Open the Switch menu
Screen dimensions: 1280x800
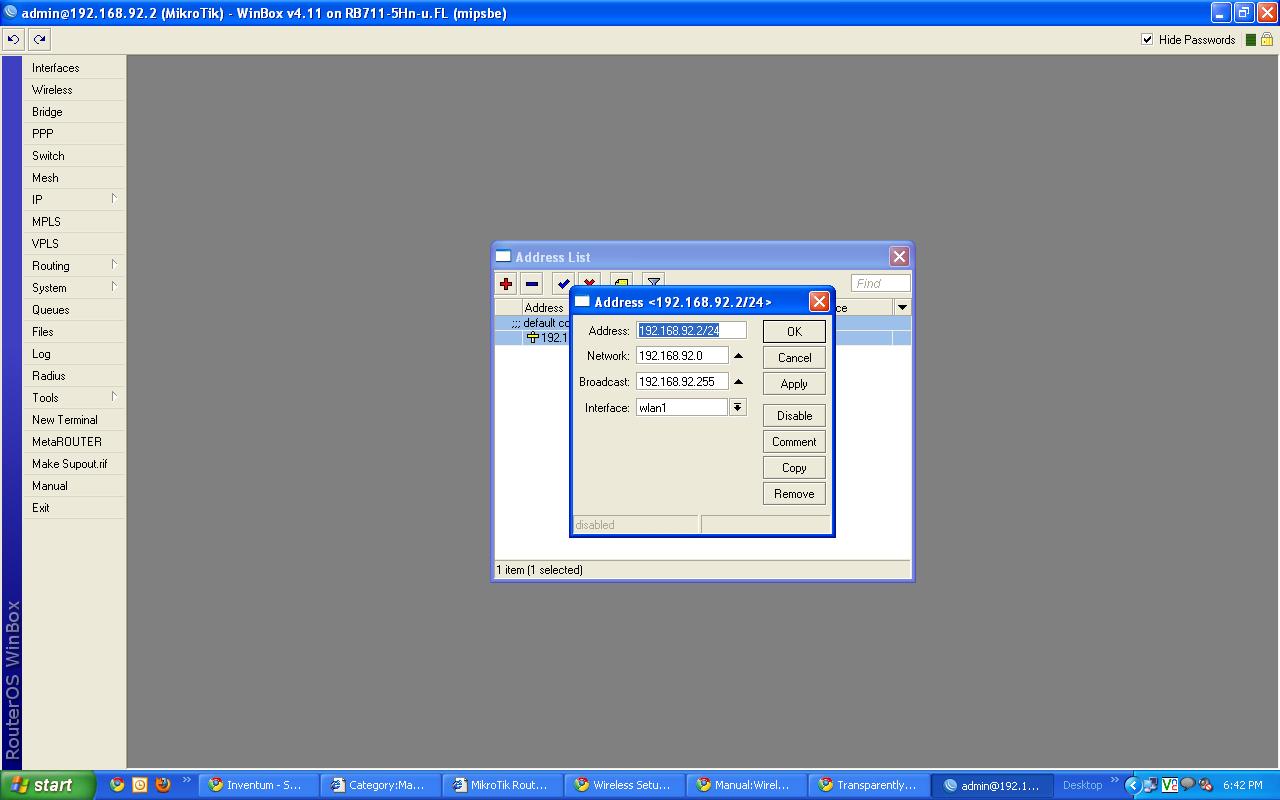tap(75, 156)
